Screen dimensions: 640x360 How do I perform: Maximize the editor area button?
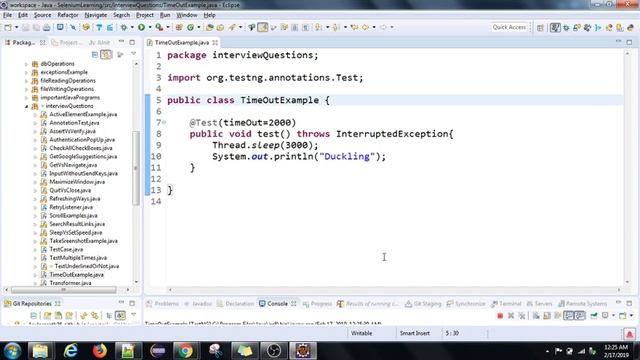629,42
